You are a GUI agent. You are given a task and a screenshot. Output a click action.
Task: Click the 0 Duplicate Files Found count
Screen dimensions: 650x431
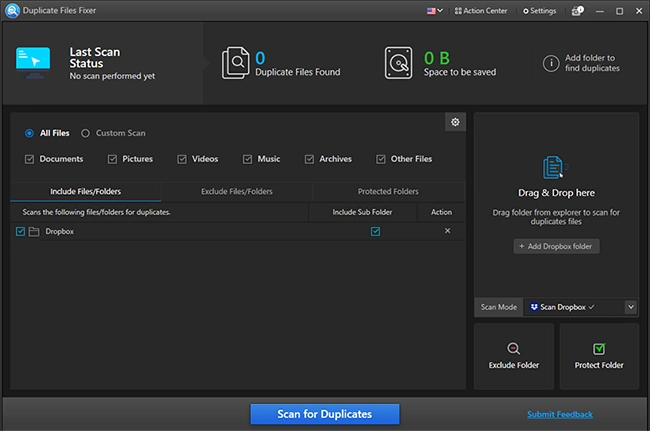pos(260,58)
